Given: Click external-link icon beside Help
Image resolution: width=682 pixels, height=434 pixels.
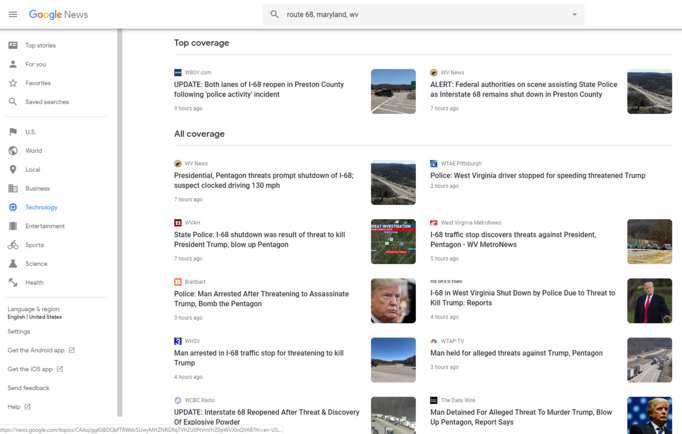Looking at the screenshot, I should tap(28, 407).
